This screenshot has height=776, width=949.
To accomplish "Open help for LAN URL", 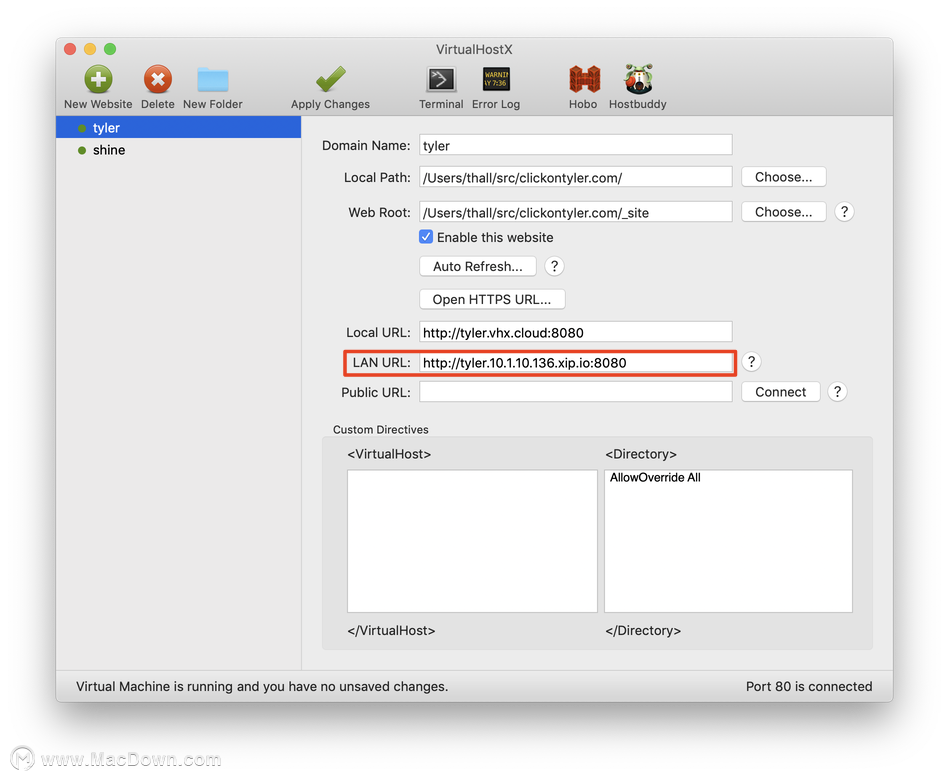I will [x=751, y=362].
